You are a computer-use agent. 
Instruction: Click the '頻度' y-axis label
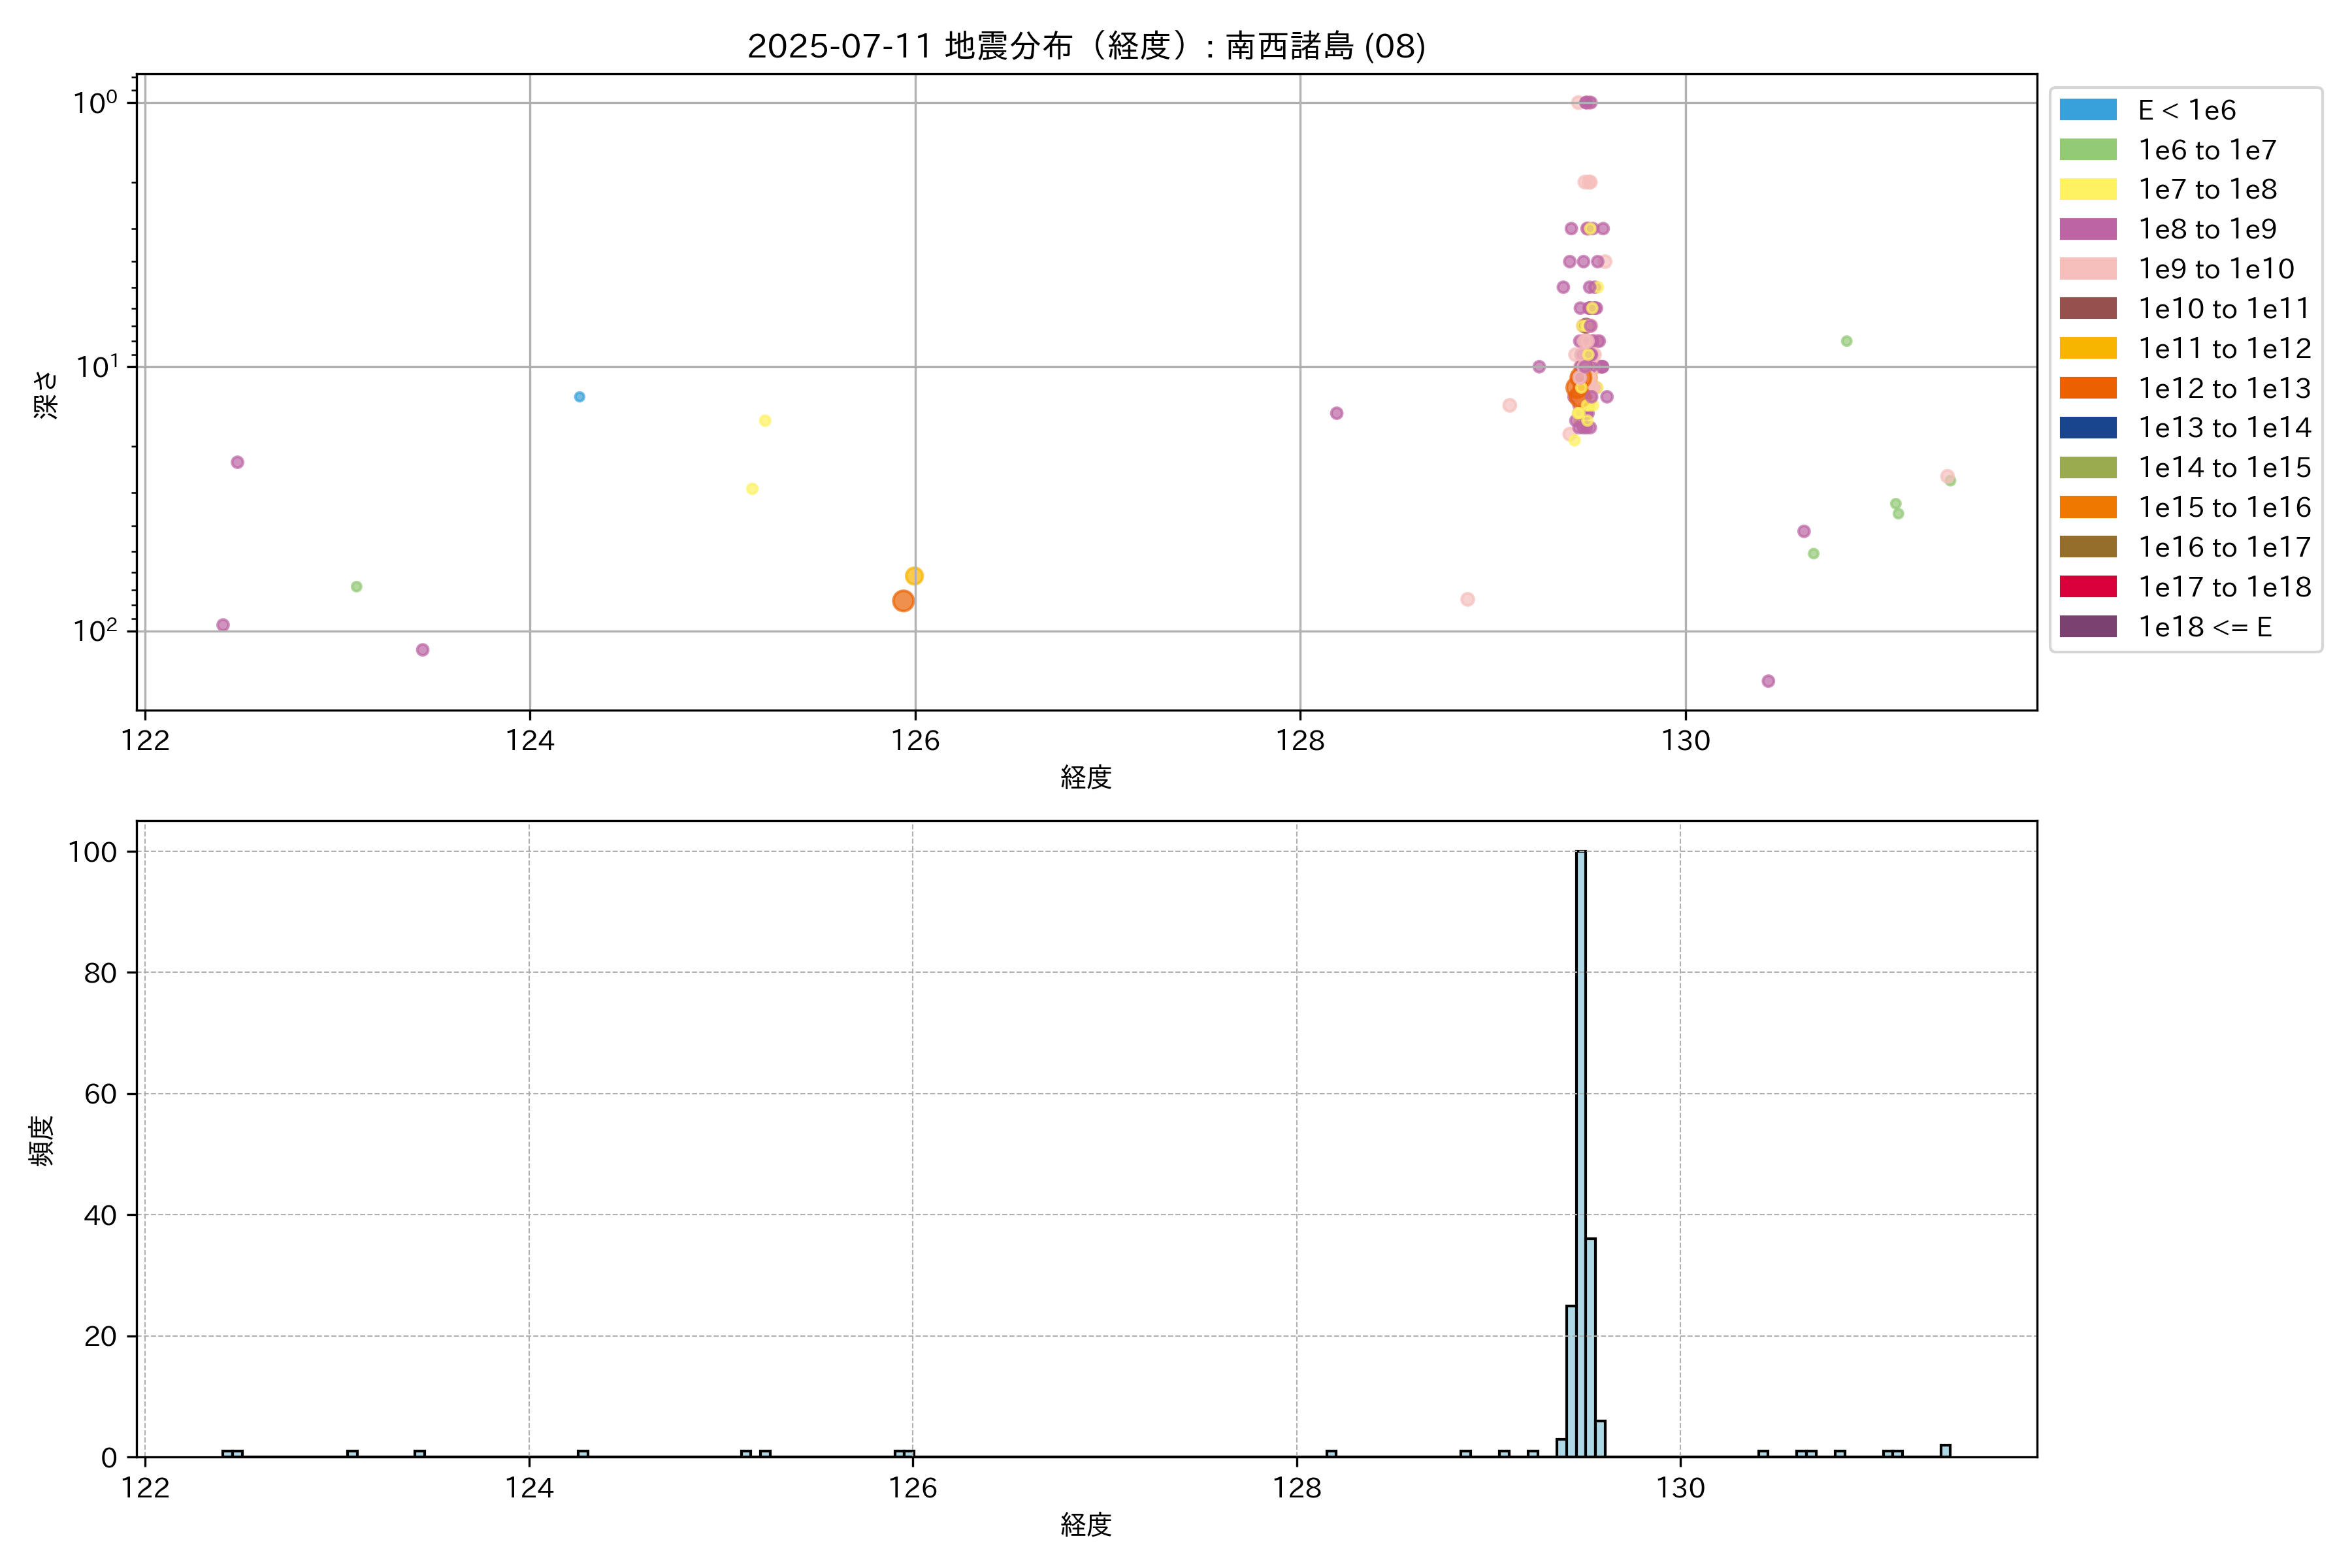tap(41, 1141)
